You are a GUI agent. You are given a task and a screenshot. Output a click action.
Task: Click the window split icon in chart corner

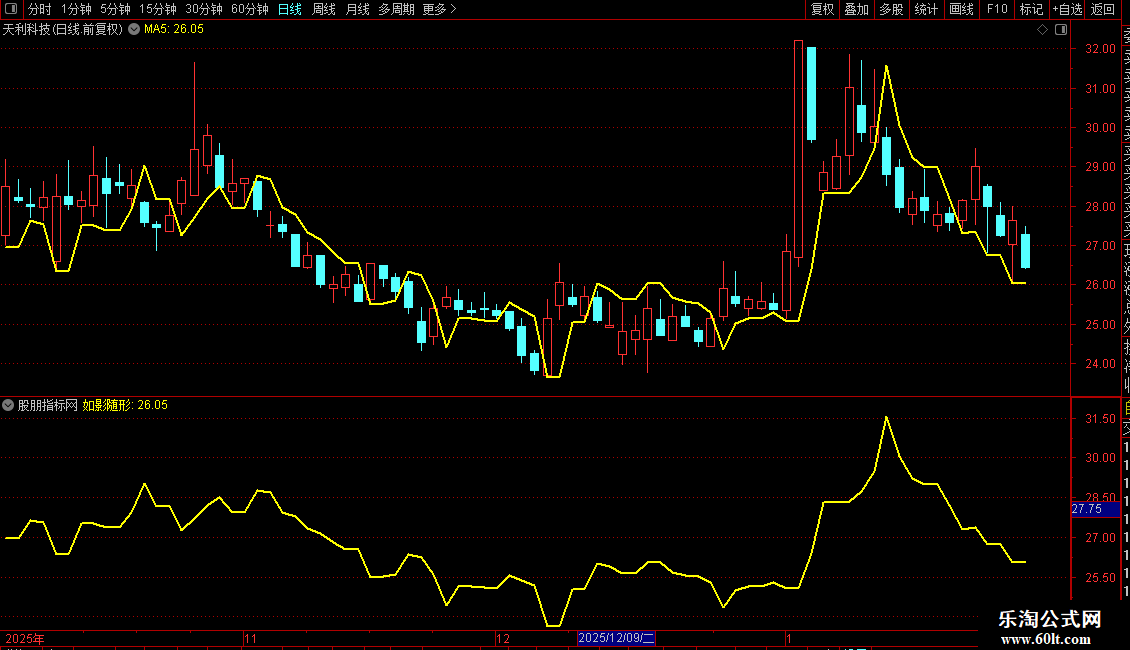click(1061, 30)
